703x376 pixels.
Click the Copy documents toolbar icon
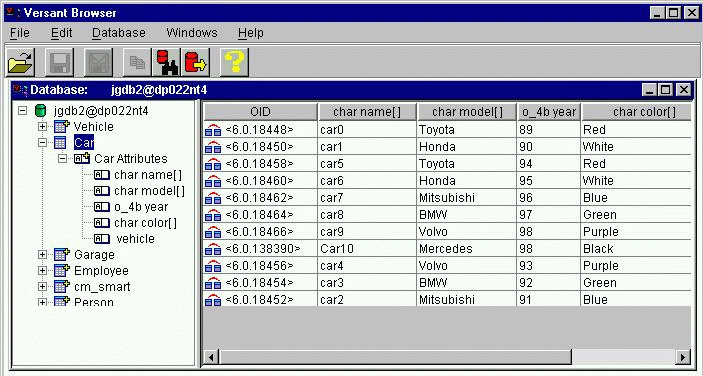click(137, 62)
